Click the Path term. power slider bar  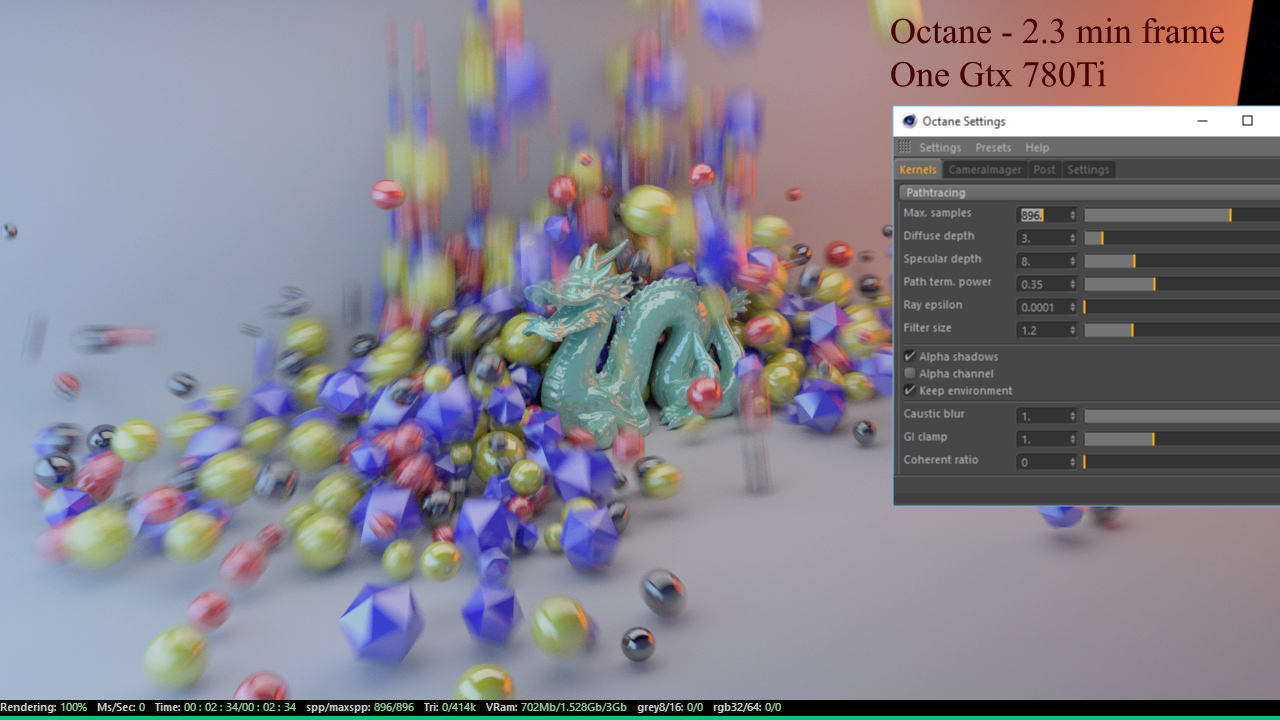[x=1182, y=284]
